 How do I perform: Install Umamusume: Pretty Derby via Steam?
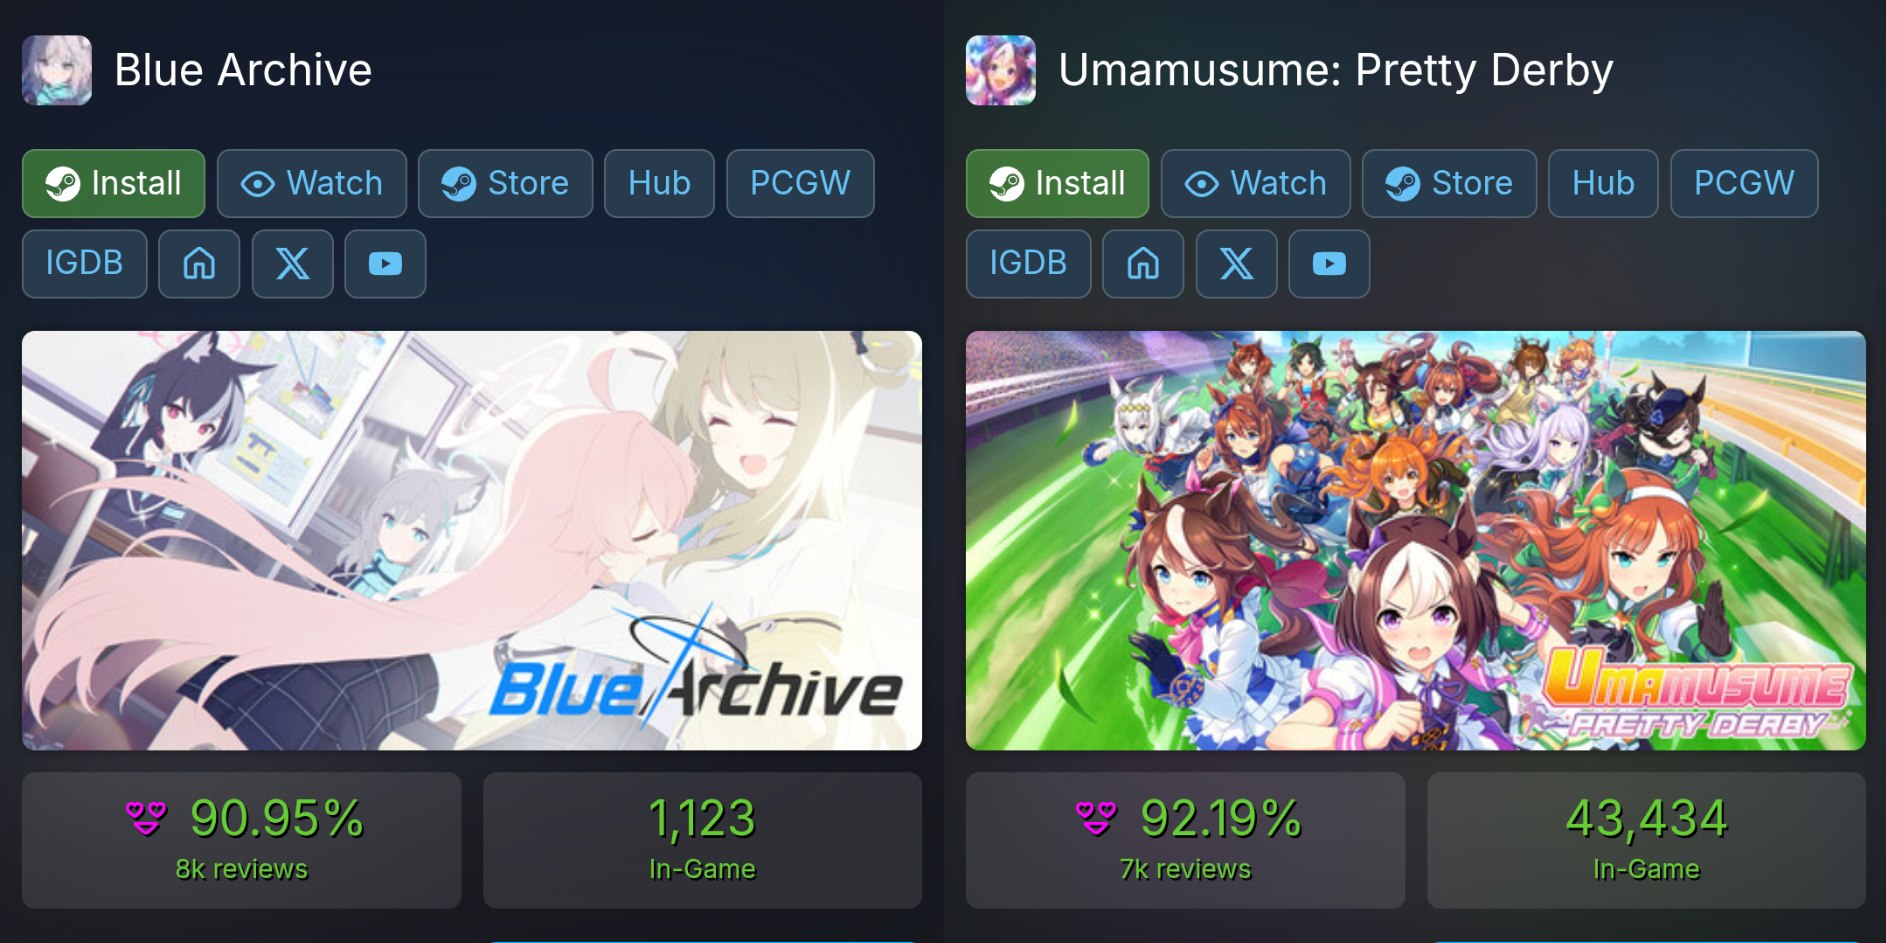point(1058,184)
